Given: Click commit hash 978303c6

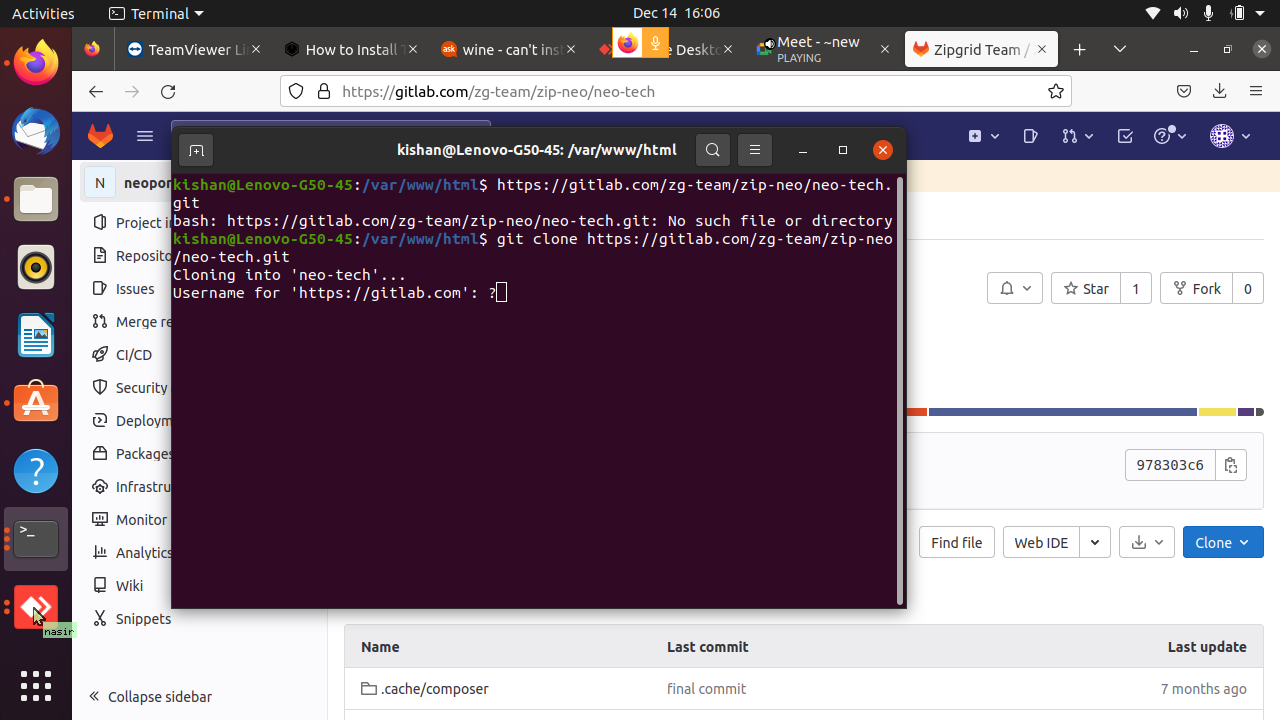Looking at the screenshot, I should coord(1170,465).
